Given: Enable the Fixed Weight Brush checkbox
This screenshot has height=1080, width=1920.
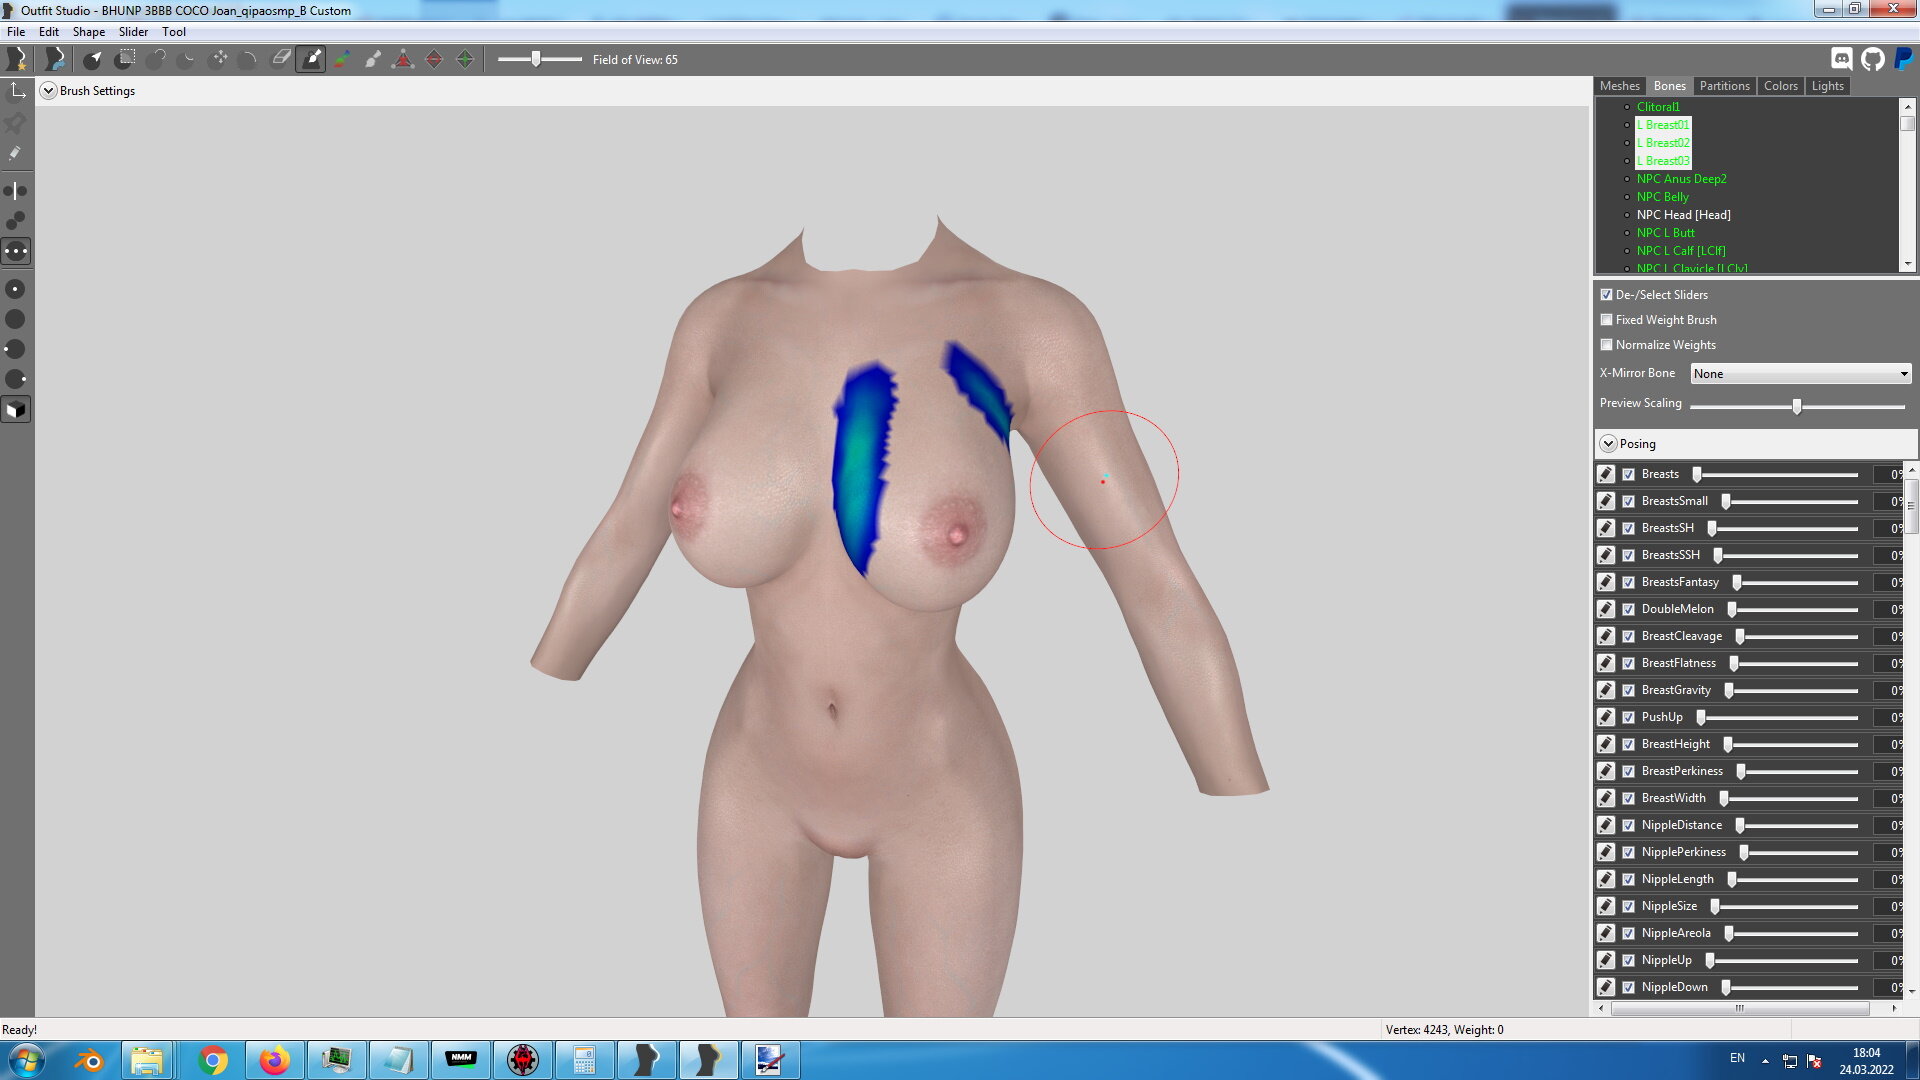Looking at the screenshot, I should point(1607,320).
